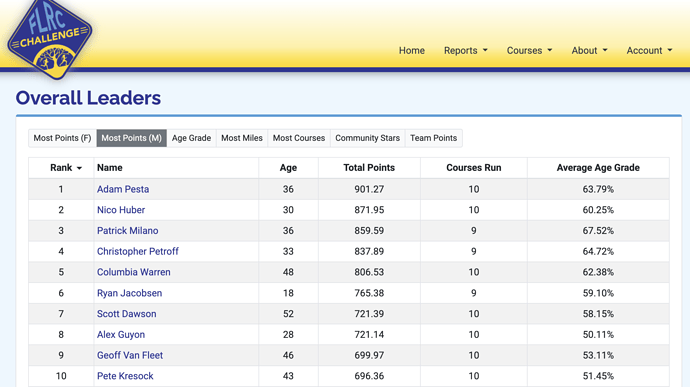This screenshot has width=690, height=387.
Task: Open Patrick Milano's profile link
Action: point(128,231)
